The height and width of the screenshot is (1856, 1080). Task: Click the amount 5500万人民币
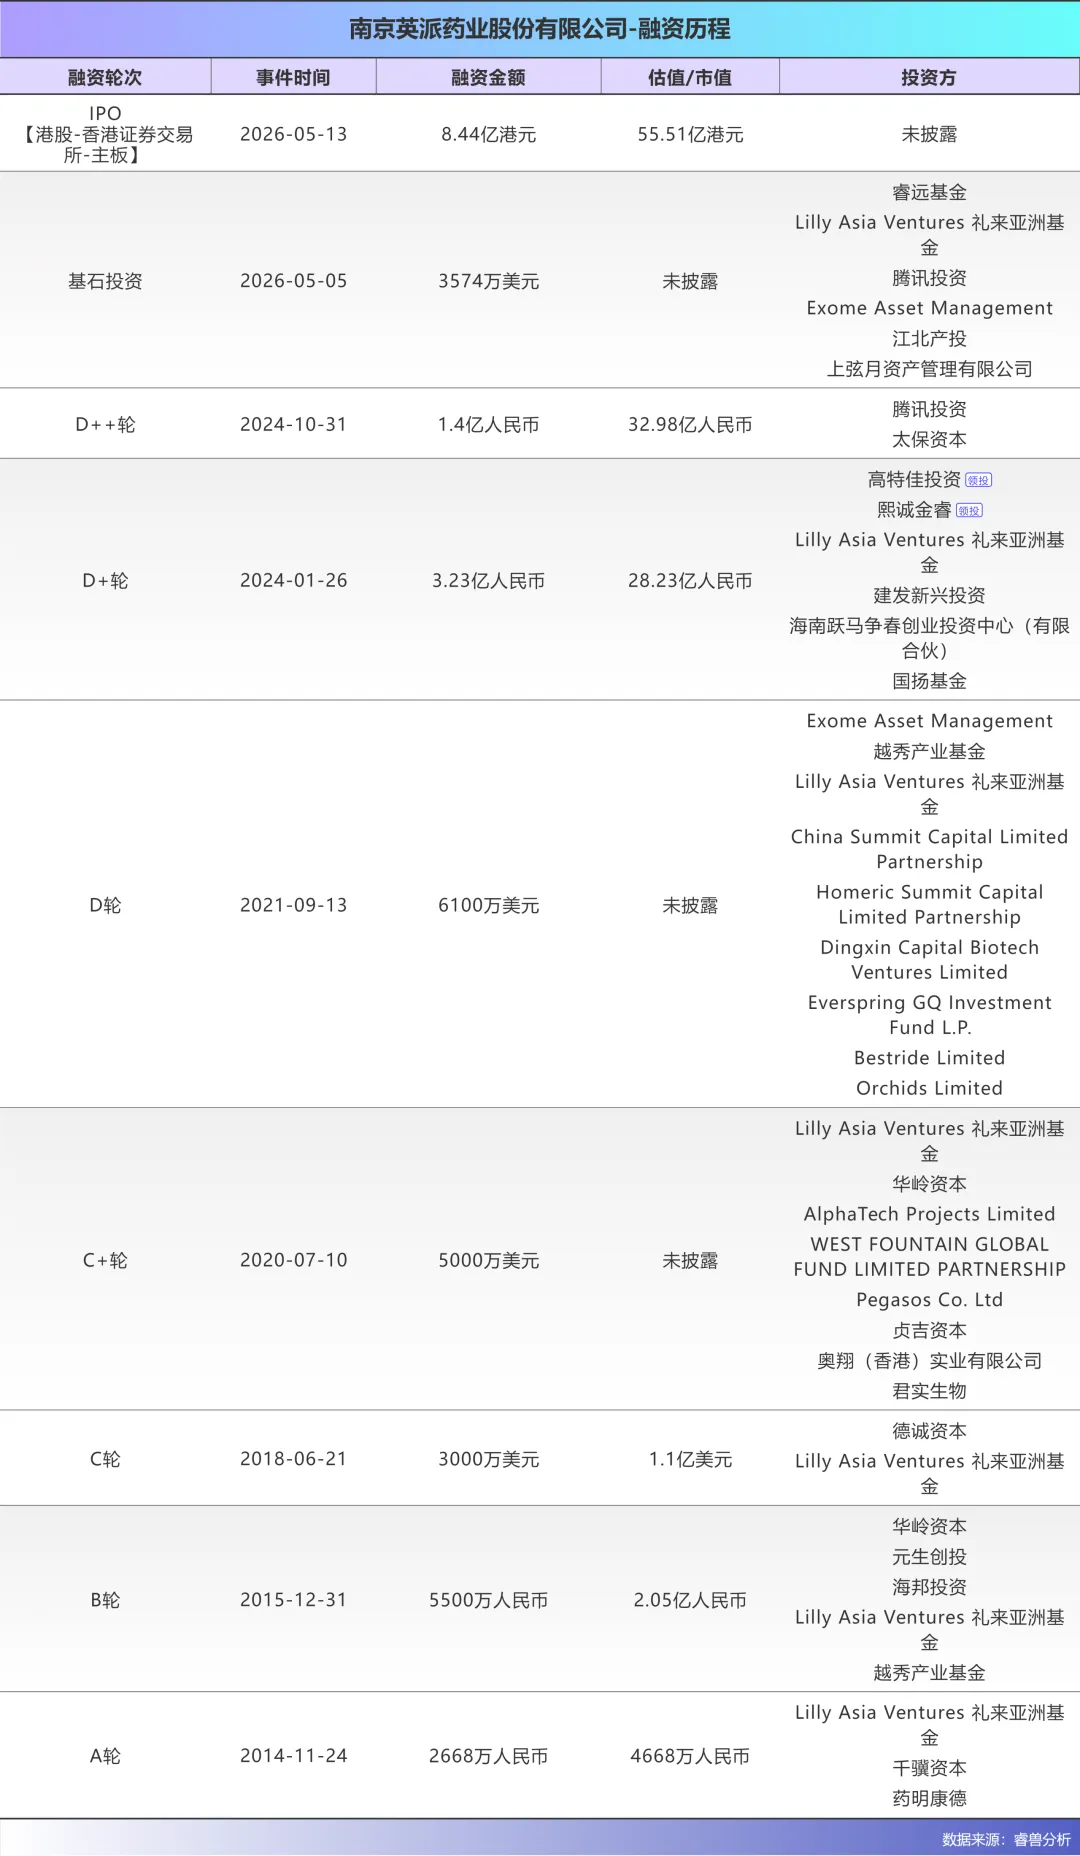pos(488,1600)
